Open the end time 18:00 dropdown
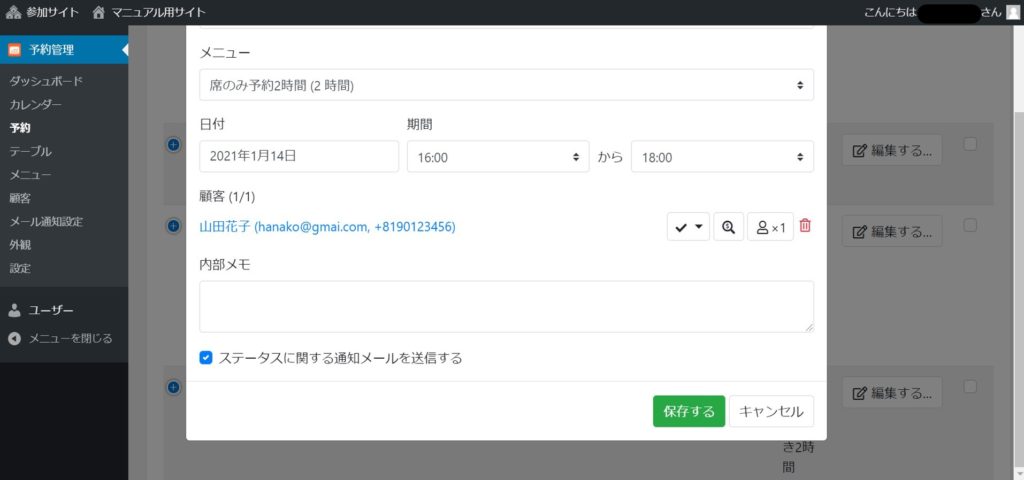The image size is (1024, 480). pos(721,157)
